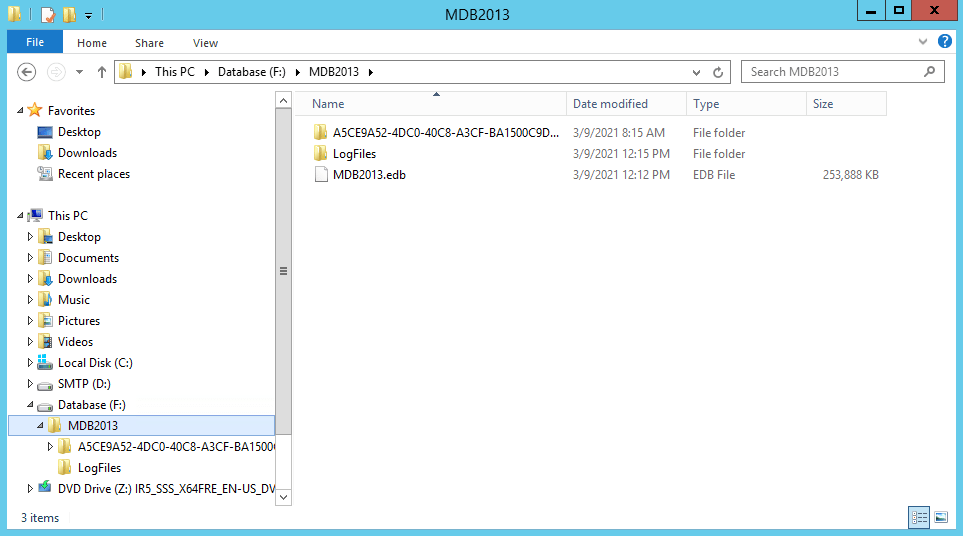The width and height of the screenshot is (963, 536).
Task: Click the Back navigation arrow
Action: [27, 72]
